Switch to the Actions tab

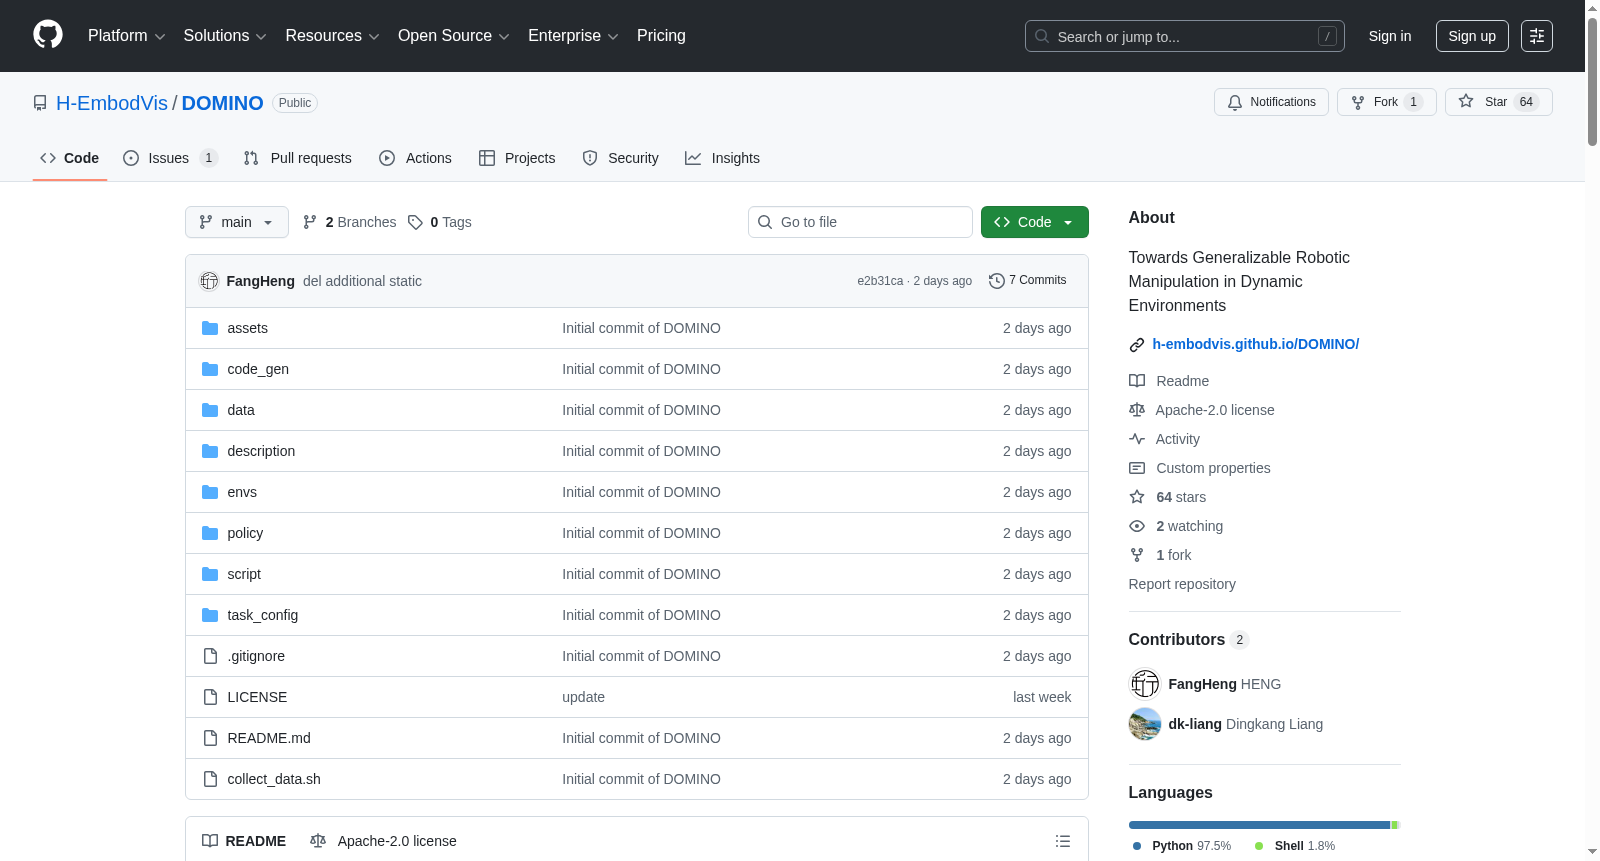coord(415,158)
